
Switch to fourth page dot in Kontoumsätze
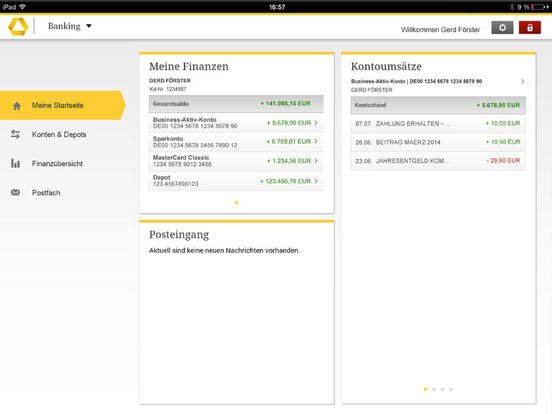pyautogui.click(x=451, y=389)
